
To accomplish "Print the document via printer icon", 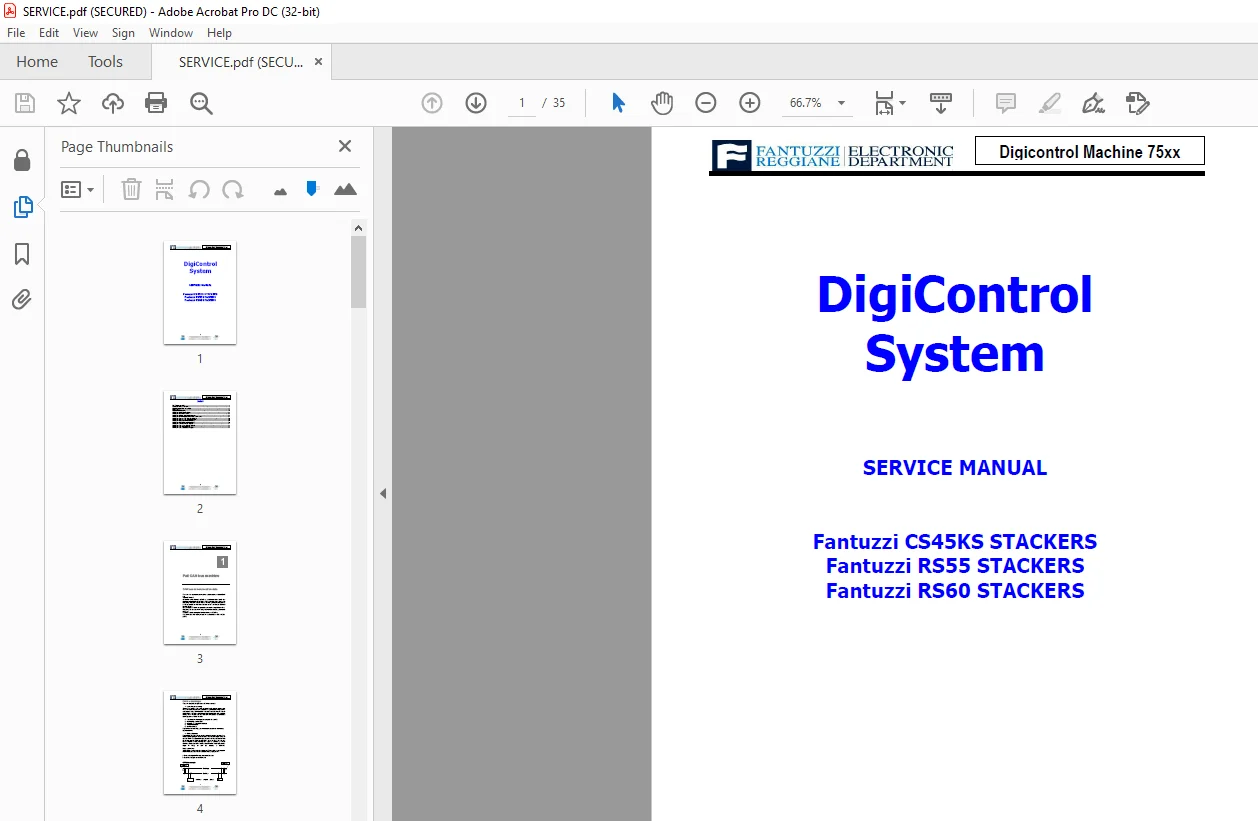I will pyautogui.click(x=156, y=103).
